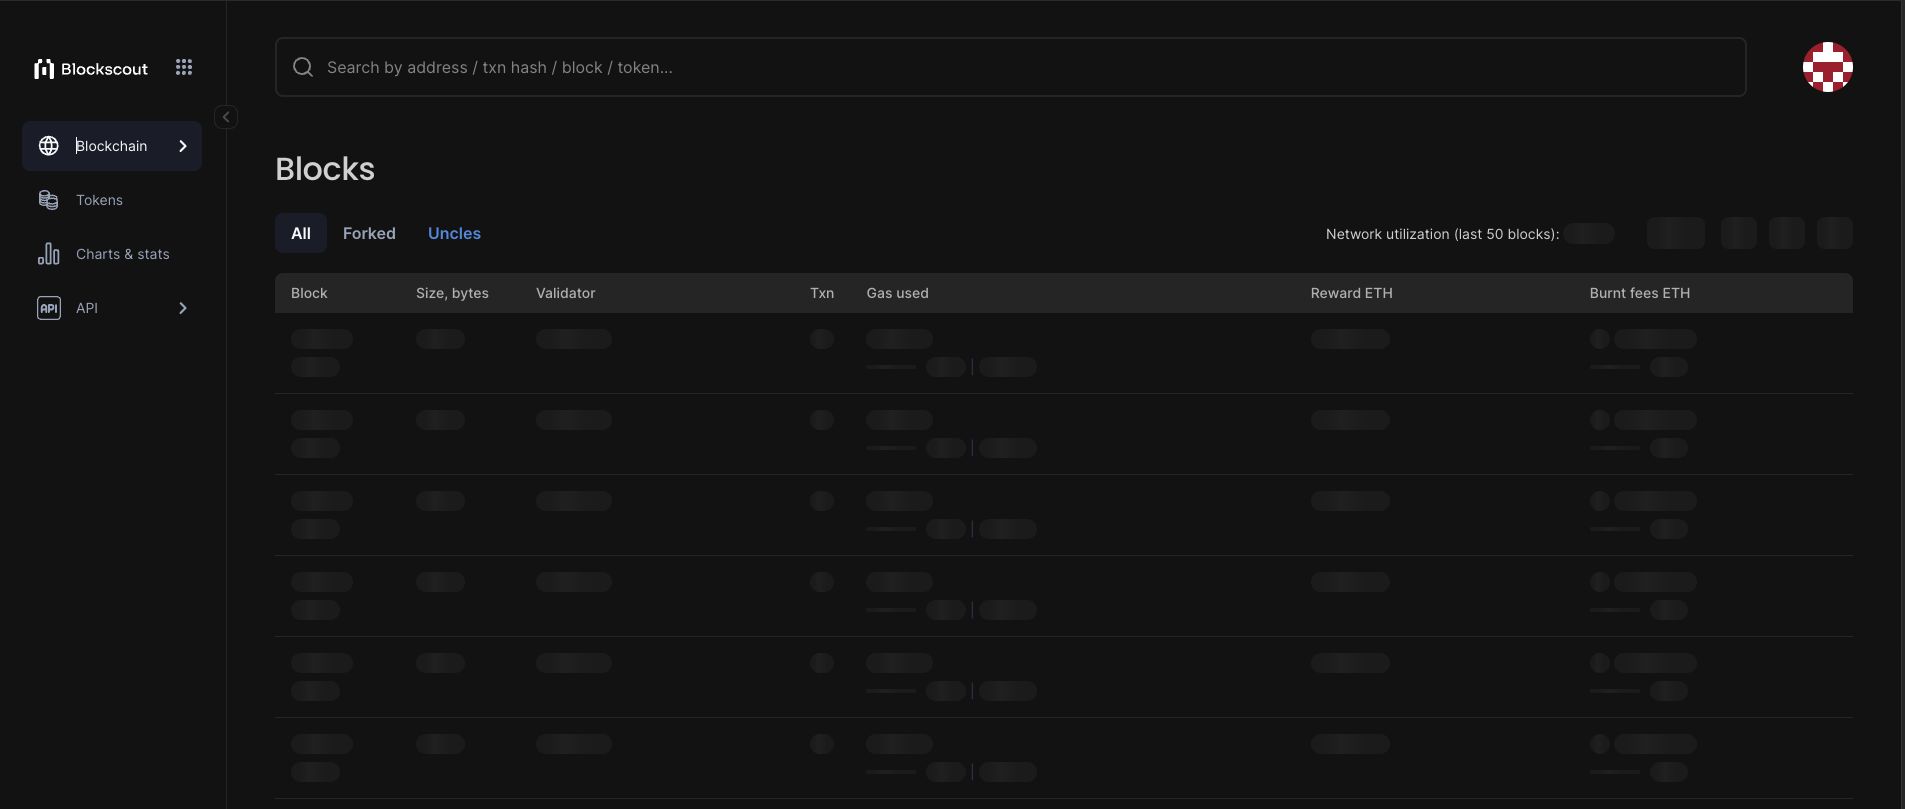Collapse the sidebar navigation
The width and height of the screenshot is (1905, 809).
pos(226,117)
